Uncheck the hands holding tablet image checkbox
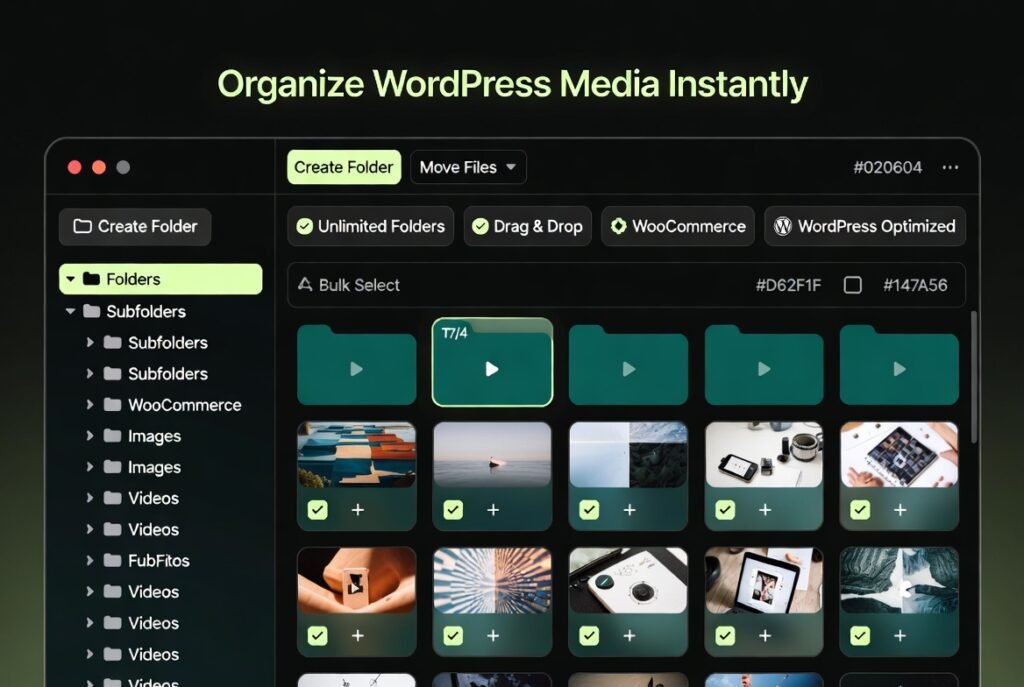 pyautogui.click(x=860, y=509)
